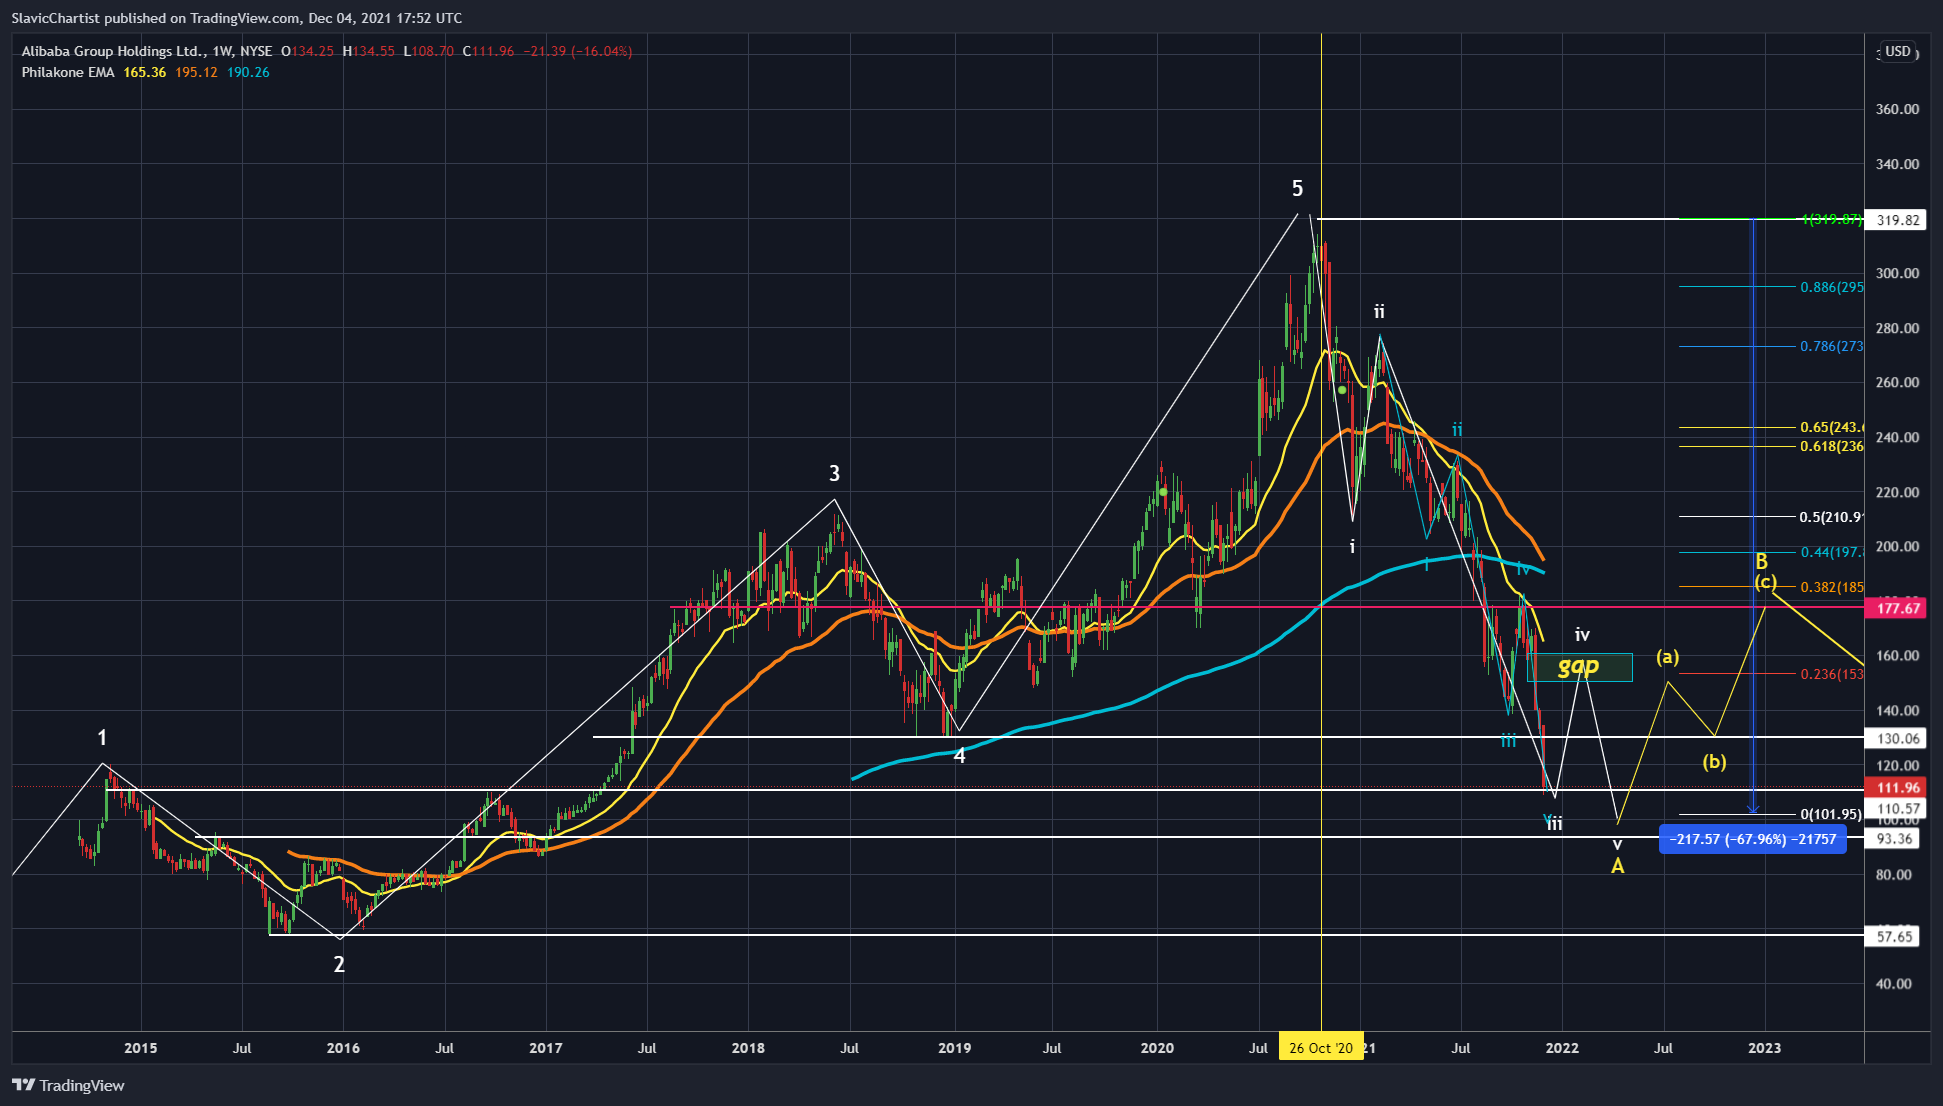Click the 0.786 Fibonacci level label
This screenshot has height=1106, width=1943.
pos(1832,346)
